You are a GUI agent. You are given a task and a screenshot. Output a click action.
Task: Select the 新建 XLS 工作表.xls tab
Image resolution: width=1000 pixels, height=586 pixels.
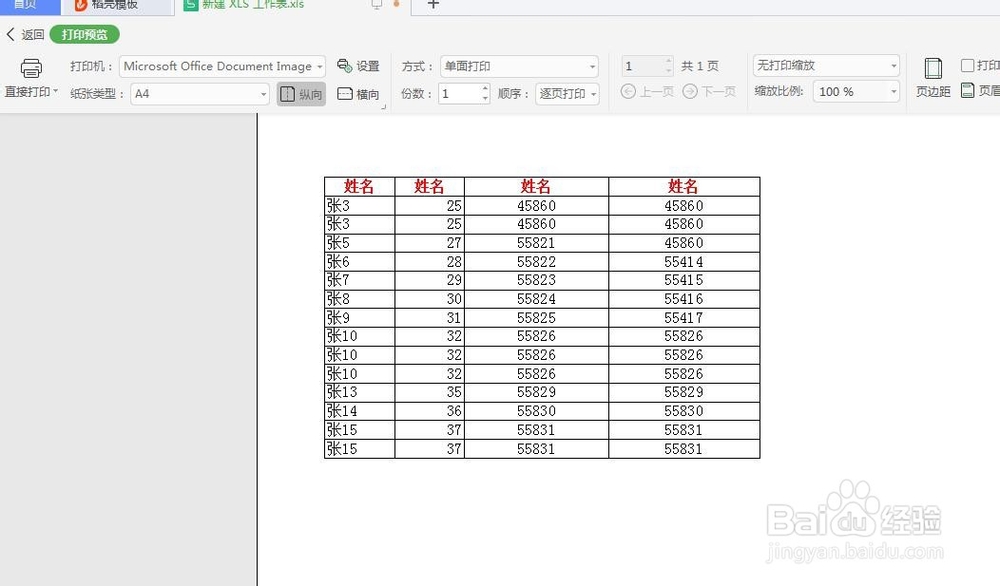[253, 5]
